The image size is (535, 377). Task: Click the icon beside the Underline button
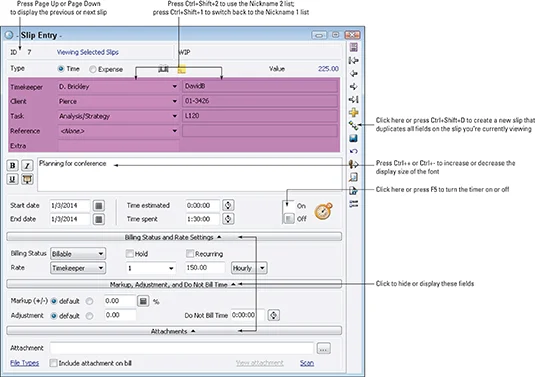[x=27, y=179]
